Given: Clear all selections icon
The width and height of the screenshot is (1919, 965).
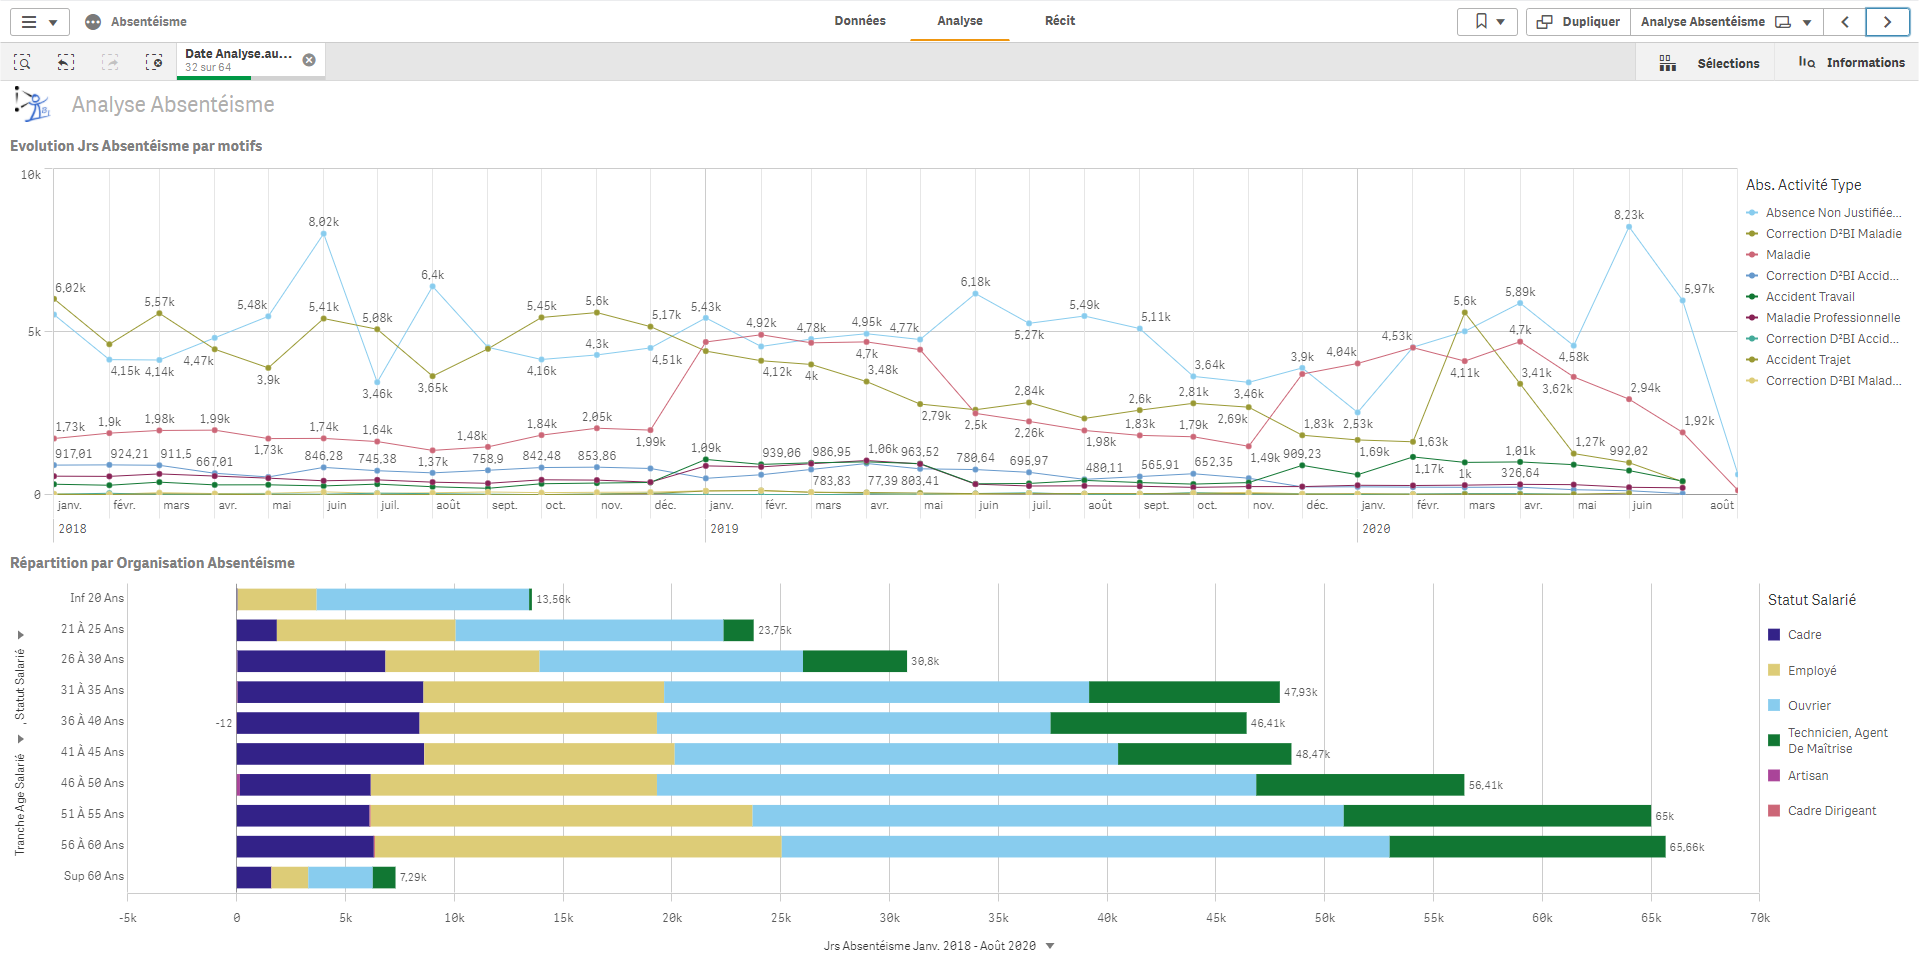Looking at the screenshot, I should click(x=154, y=62).
